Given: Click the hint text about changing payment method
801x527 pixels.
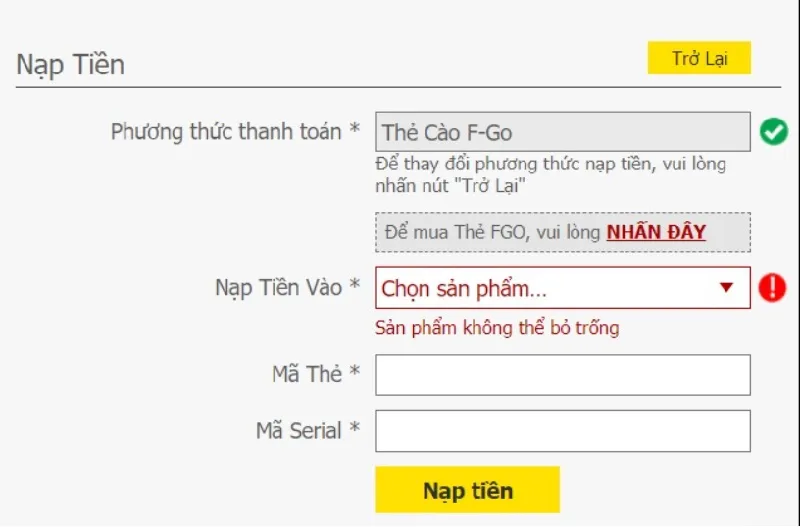Looking at the screenshot, I should [x=550, y=174].
